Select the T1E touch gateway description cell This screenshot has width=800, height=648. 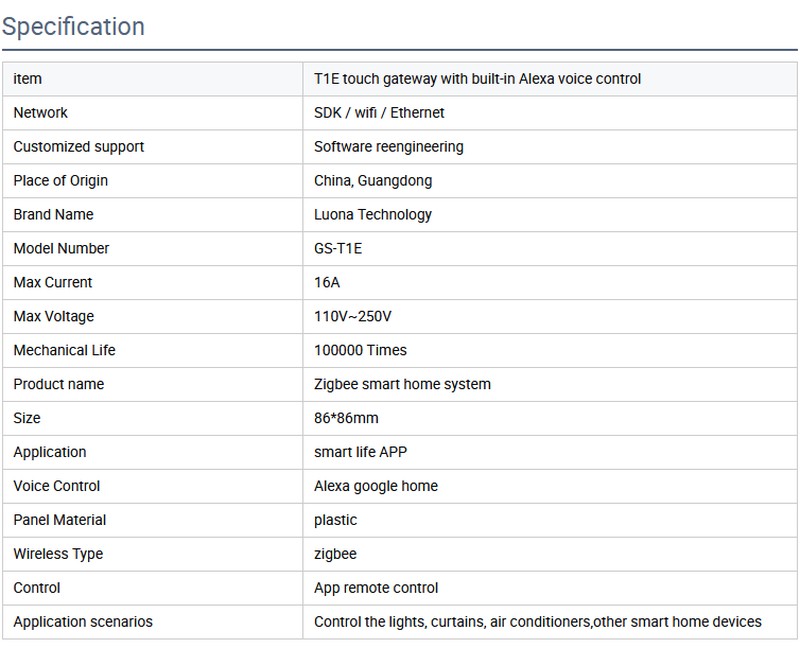[477, 79]
